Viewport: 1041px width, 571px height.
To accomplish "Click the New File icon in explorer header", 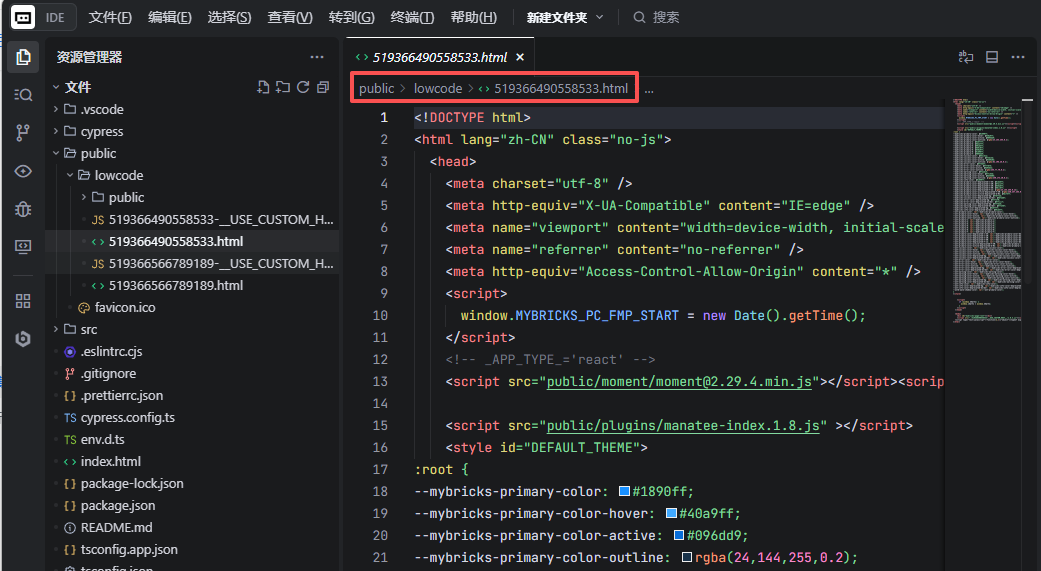I will (263, 87).
